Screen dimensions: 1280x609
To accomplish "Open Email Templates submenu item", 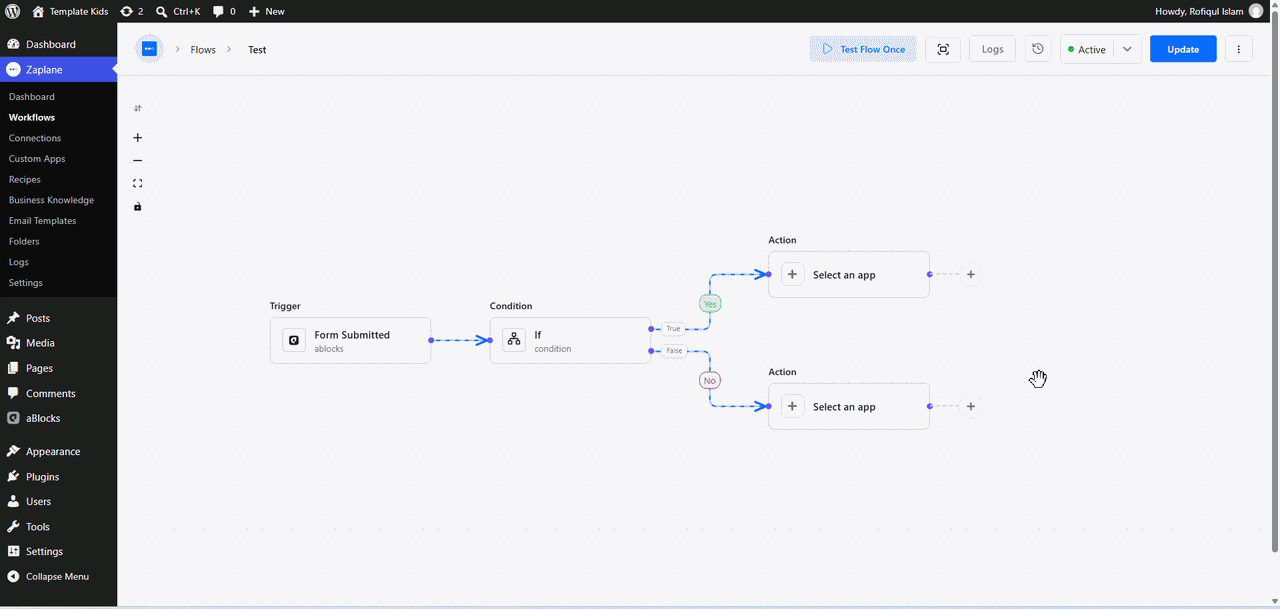I will [43, 221].
